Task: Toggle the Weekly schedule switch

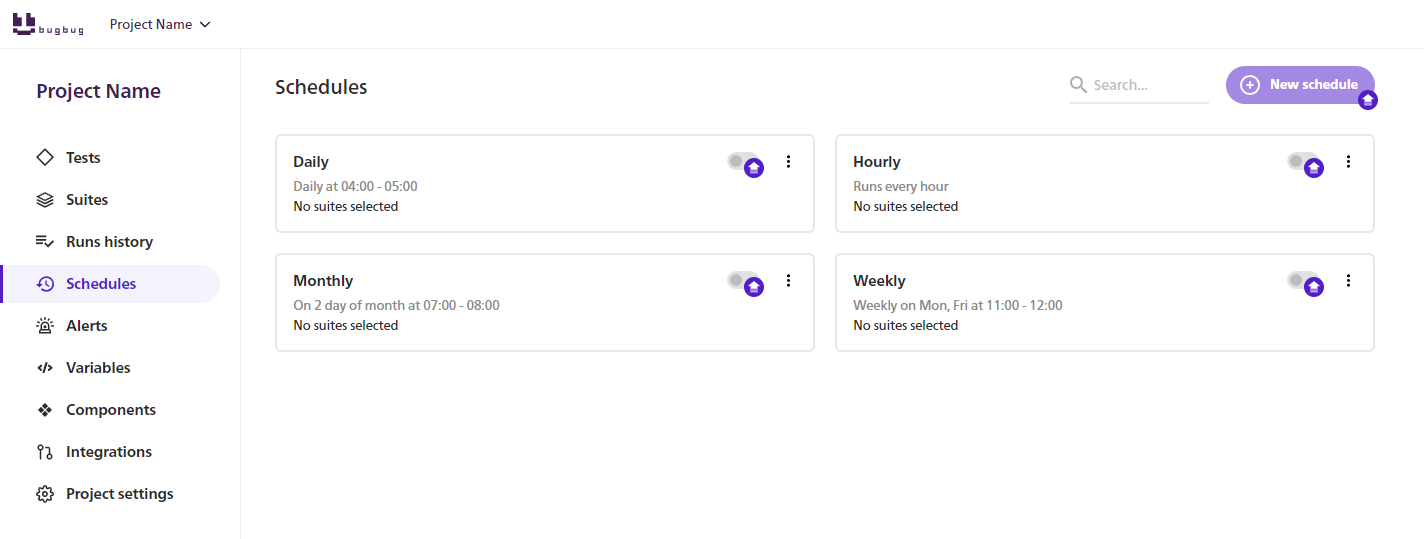Action: pos(1301,280)
